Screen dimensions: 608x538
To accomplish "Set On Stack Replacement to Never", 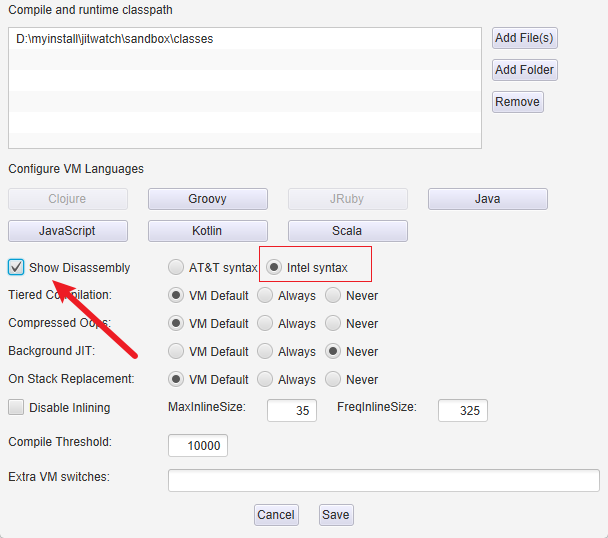I will 335,379.
